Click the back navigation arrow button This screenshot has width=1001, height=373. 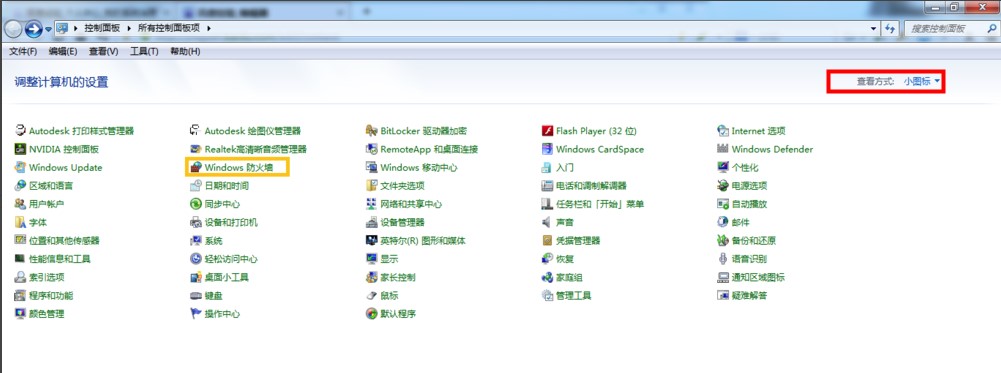13,29
